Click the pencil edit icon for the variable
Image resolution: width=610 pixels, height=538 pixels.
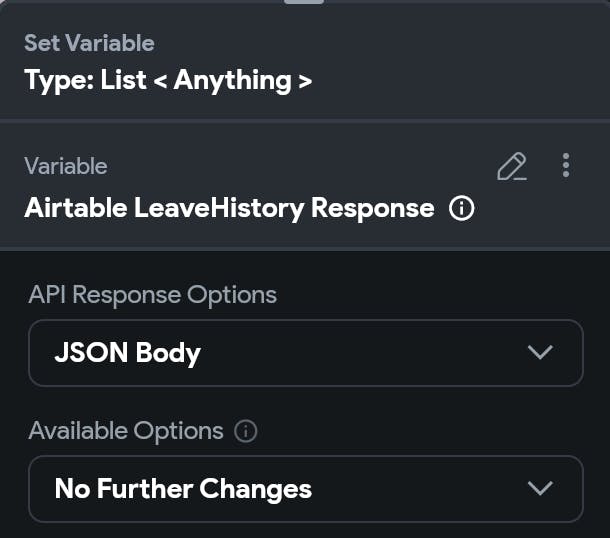click(x=511, y=166)
